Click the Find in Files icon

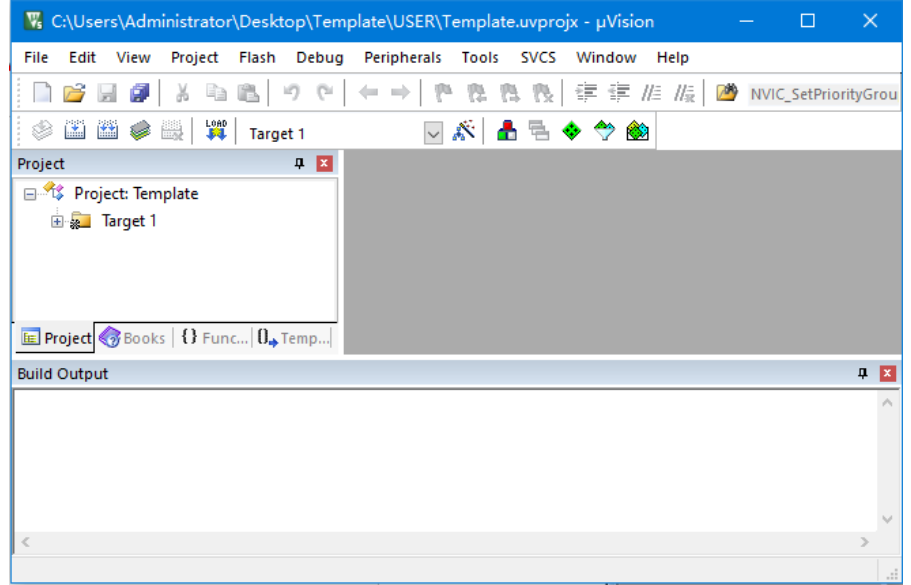coord(726,93)
